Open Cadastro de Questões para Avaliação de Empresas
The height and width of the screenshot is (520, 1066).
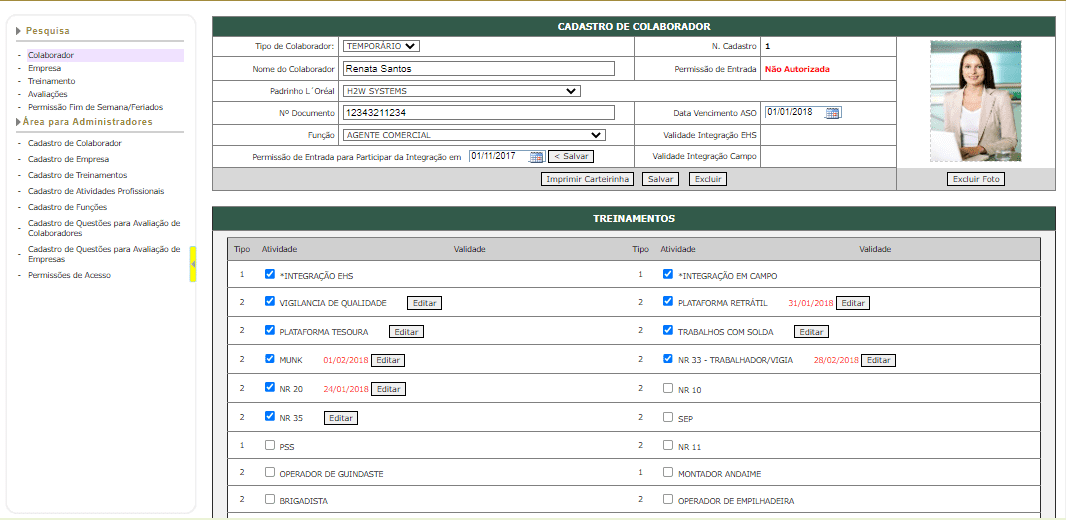point(104,254)
